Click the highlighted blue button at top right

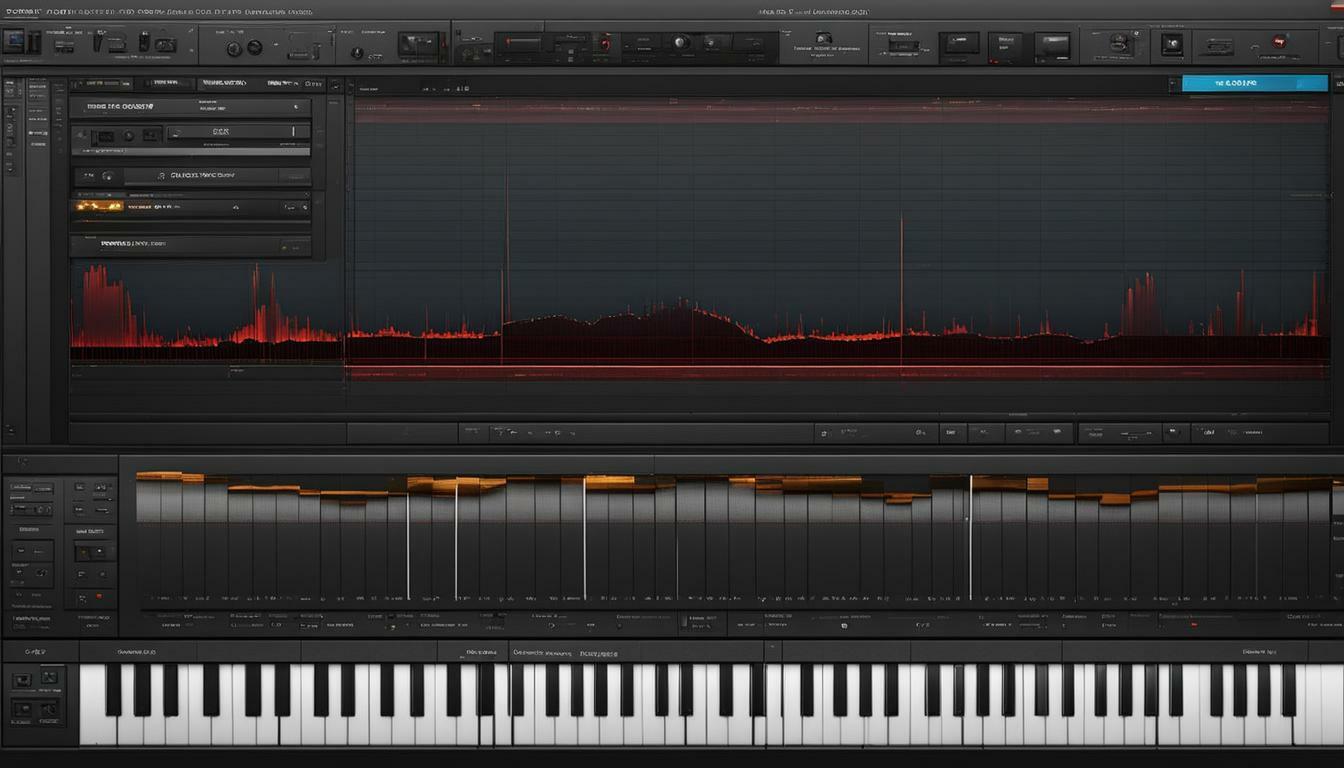[1254, 83]
